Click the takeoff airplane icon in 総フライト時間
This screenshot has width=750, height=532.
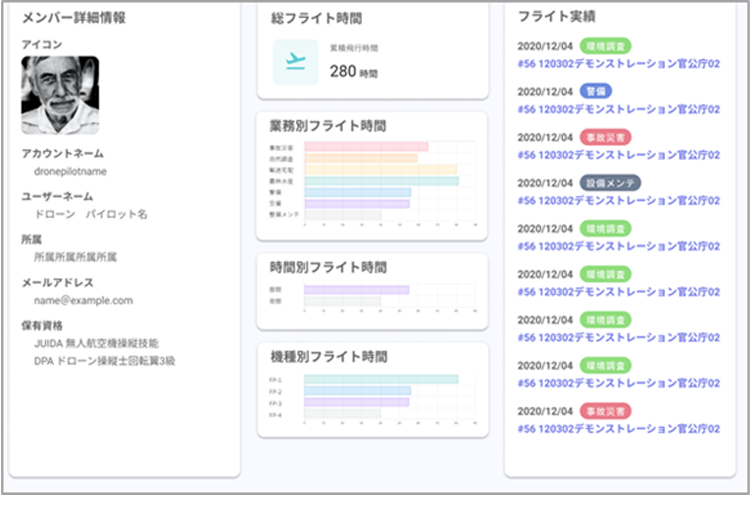click(296, 62)
